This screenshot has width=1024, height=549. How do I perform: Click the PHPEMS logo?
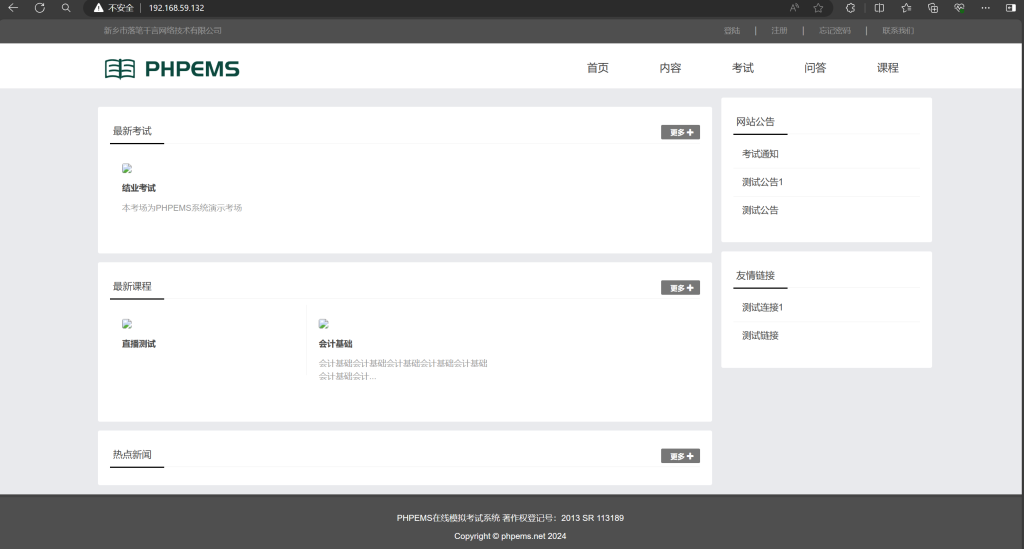pos(172,68)
